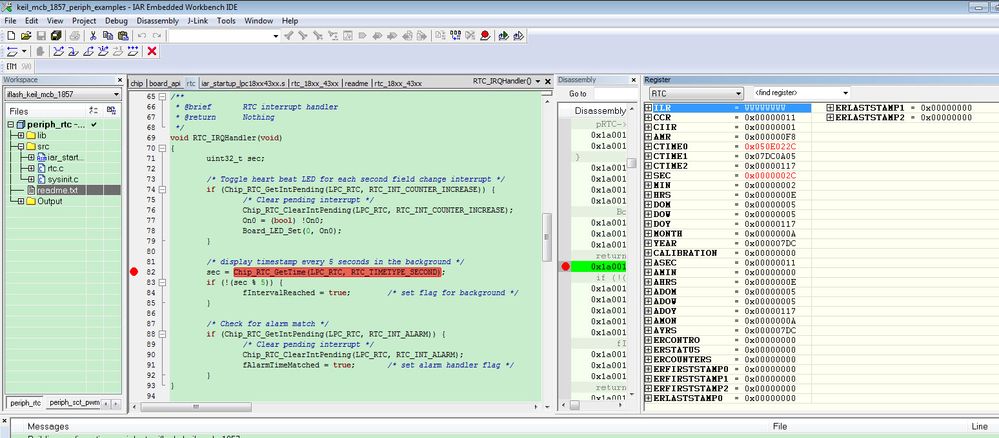Image resolution: width=999 pixels, height=438 pixels.
Task: Click the Paste clipboard icon
Action: click(123, 36)
